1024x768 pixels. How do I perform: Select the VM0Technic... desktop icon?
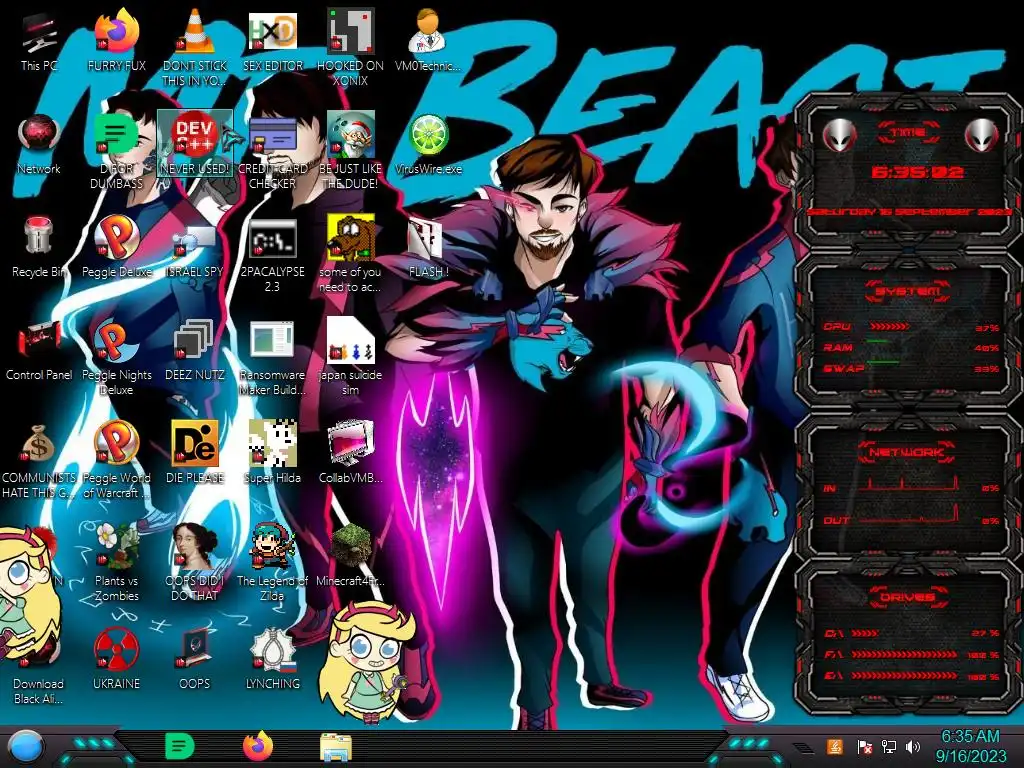pos(427,40)
